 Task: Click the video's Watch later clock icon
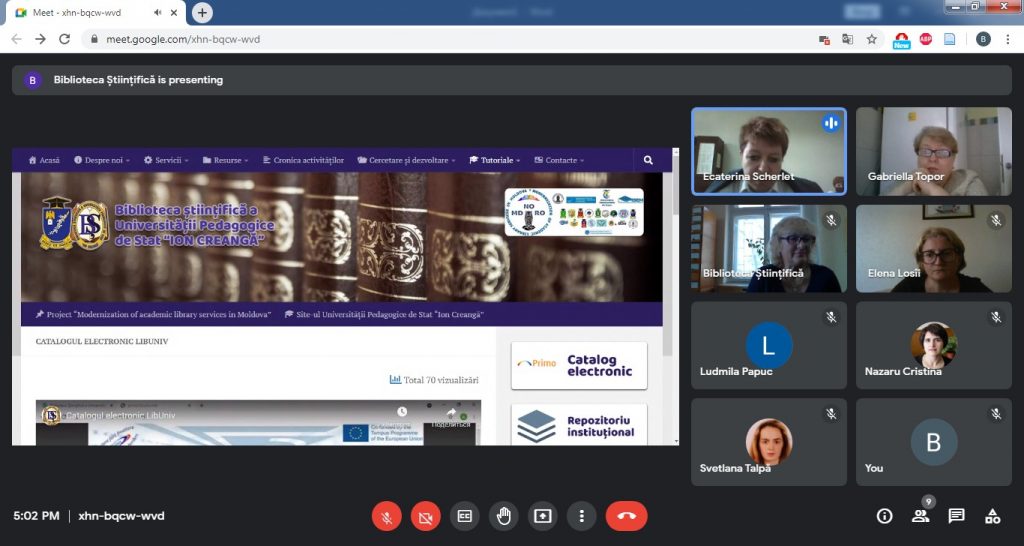tap(402, 412)
